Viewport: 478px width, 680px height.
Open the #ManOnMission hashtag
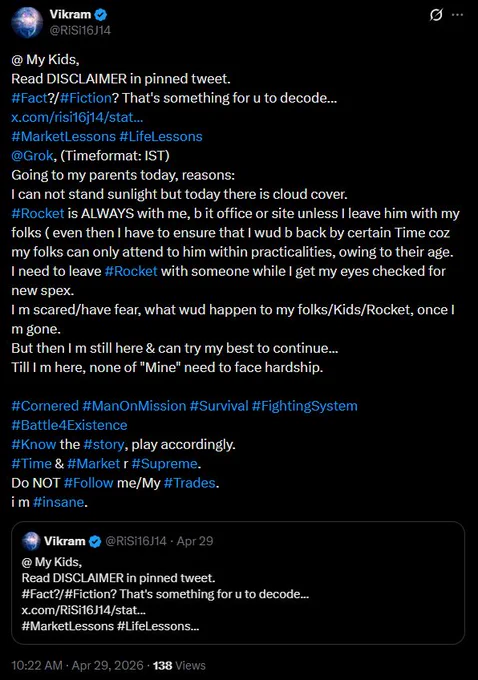[134, 406]
